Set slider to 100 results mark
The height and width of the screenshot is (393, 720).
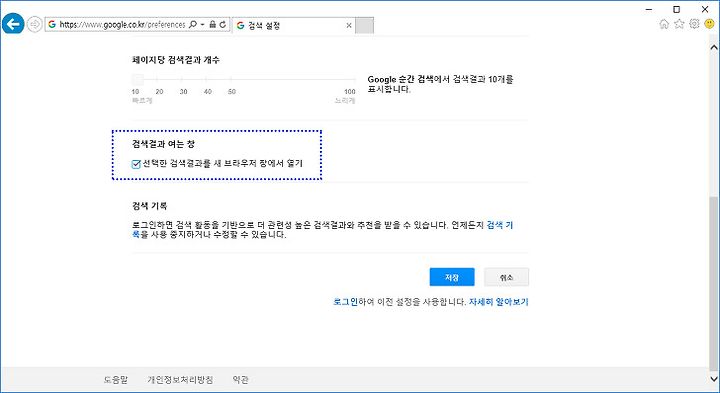[x=350, y=92]
